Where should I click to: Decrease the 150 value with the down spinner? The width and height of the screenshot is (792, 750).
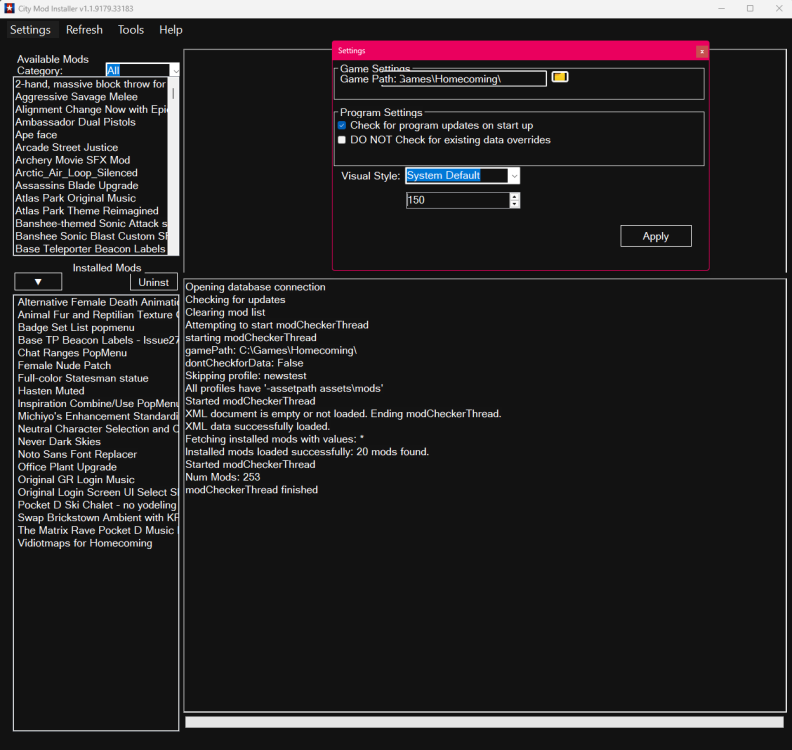click(x=514, y=204)
